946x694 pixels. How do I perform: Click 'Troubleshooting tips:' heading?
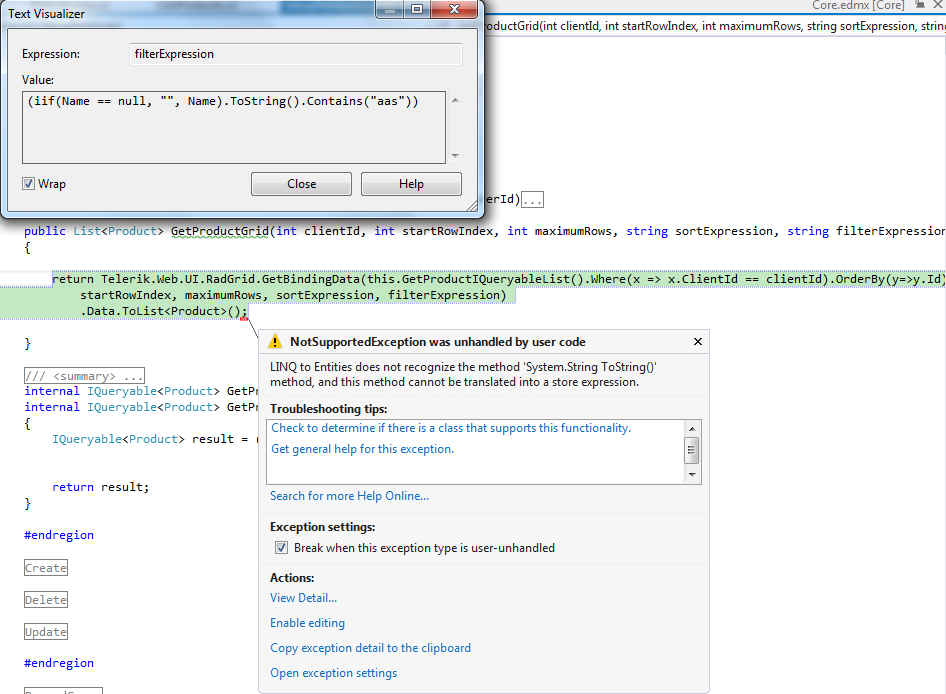pyautogui.click(x=328, y=409)
